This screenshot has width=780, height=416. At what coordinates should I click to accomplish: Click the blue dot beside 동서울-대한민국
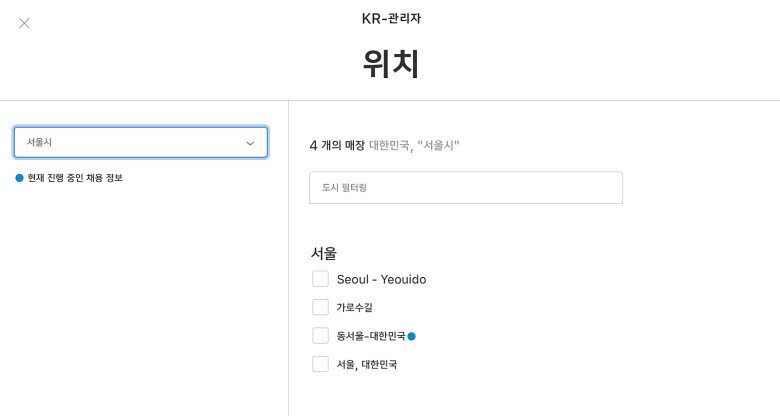click(412, 336)
